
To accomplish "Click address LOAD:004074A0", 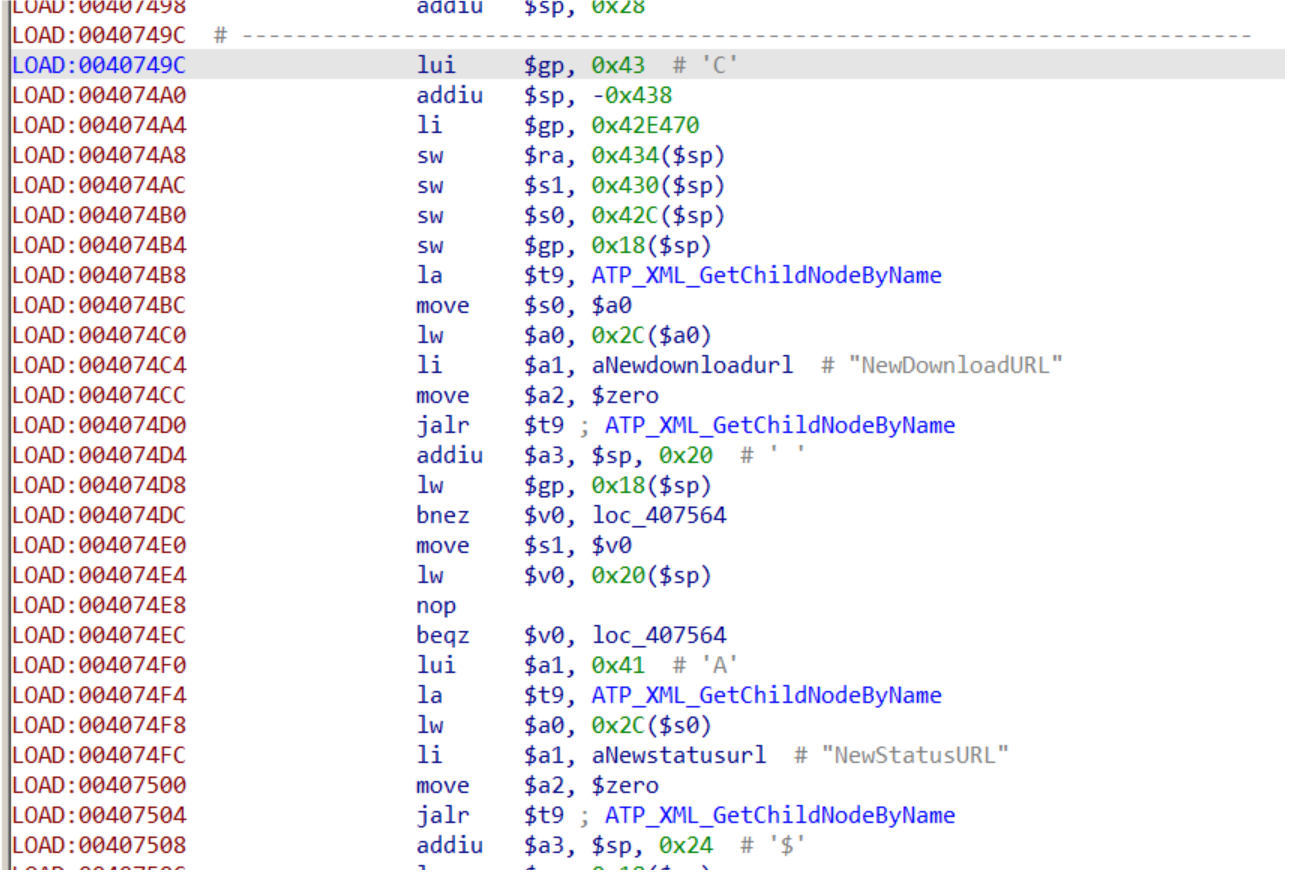I will coord(99,95).
